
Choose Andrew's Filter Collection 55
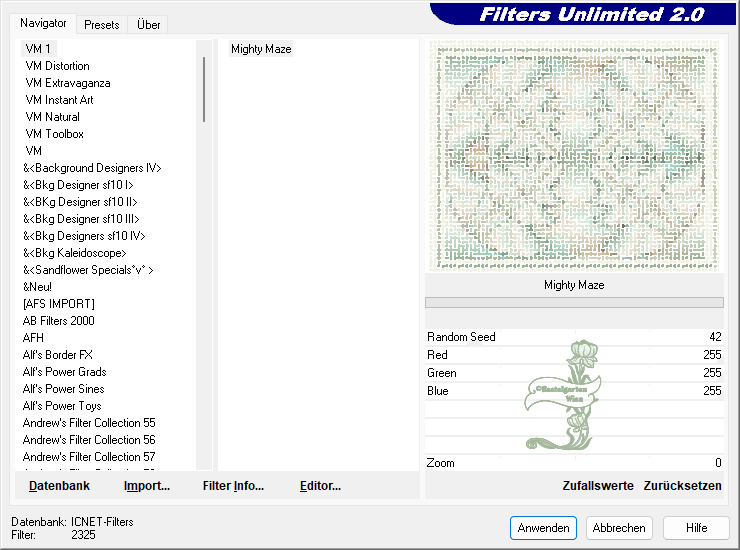click(x=89, y=423)
